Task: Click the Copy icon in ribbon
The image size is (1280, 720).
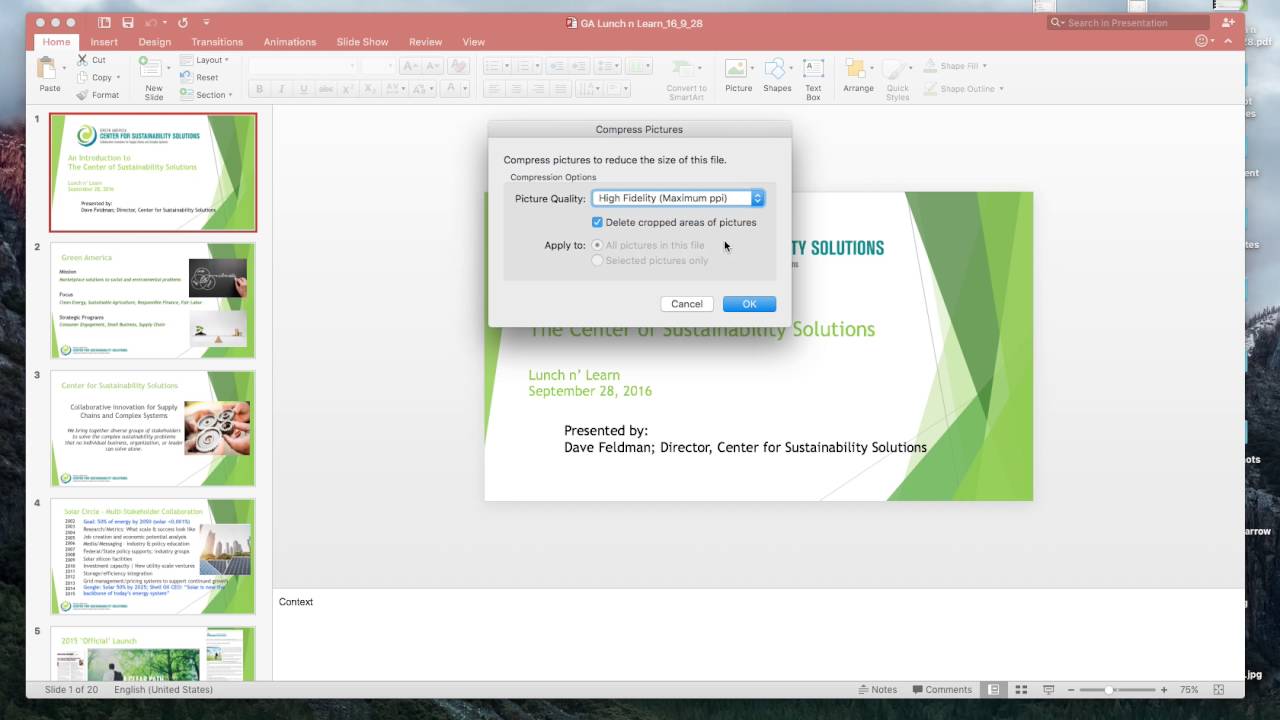Action: click(82, 77)
